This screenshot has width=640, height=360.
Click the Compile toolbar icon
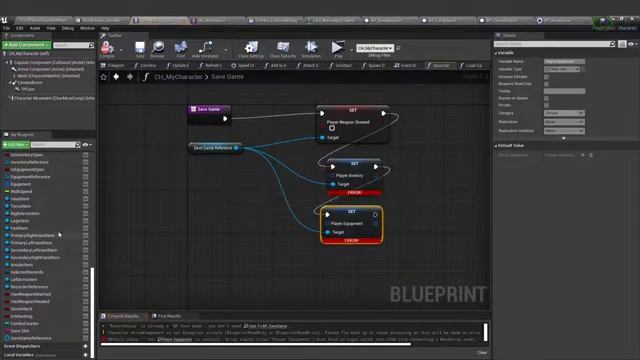(x=107, y=48)
